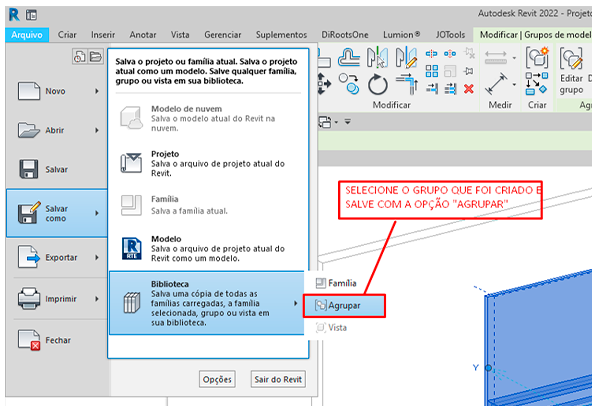The width and height of the screenshot is (596, 411).
Task: Open the Modificar | Grupos de modelo tab
Action: (534, 35)
